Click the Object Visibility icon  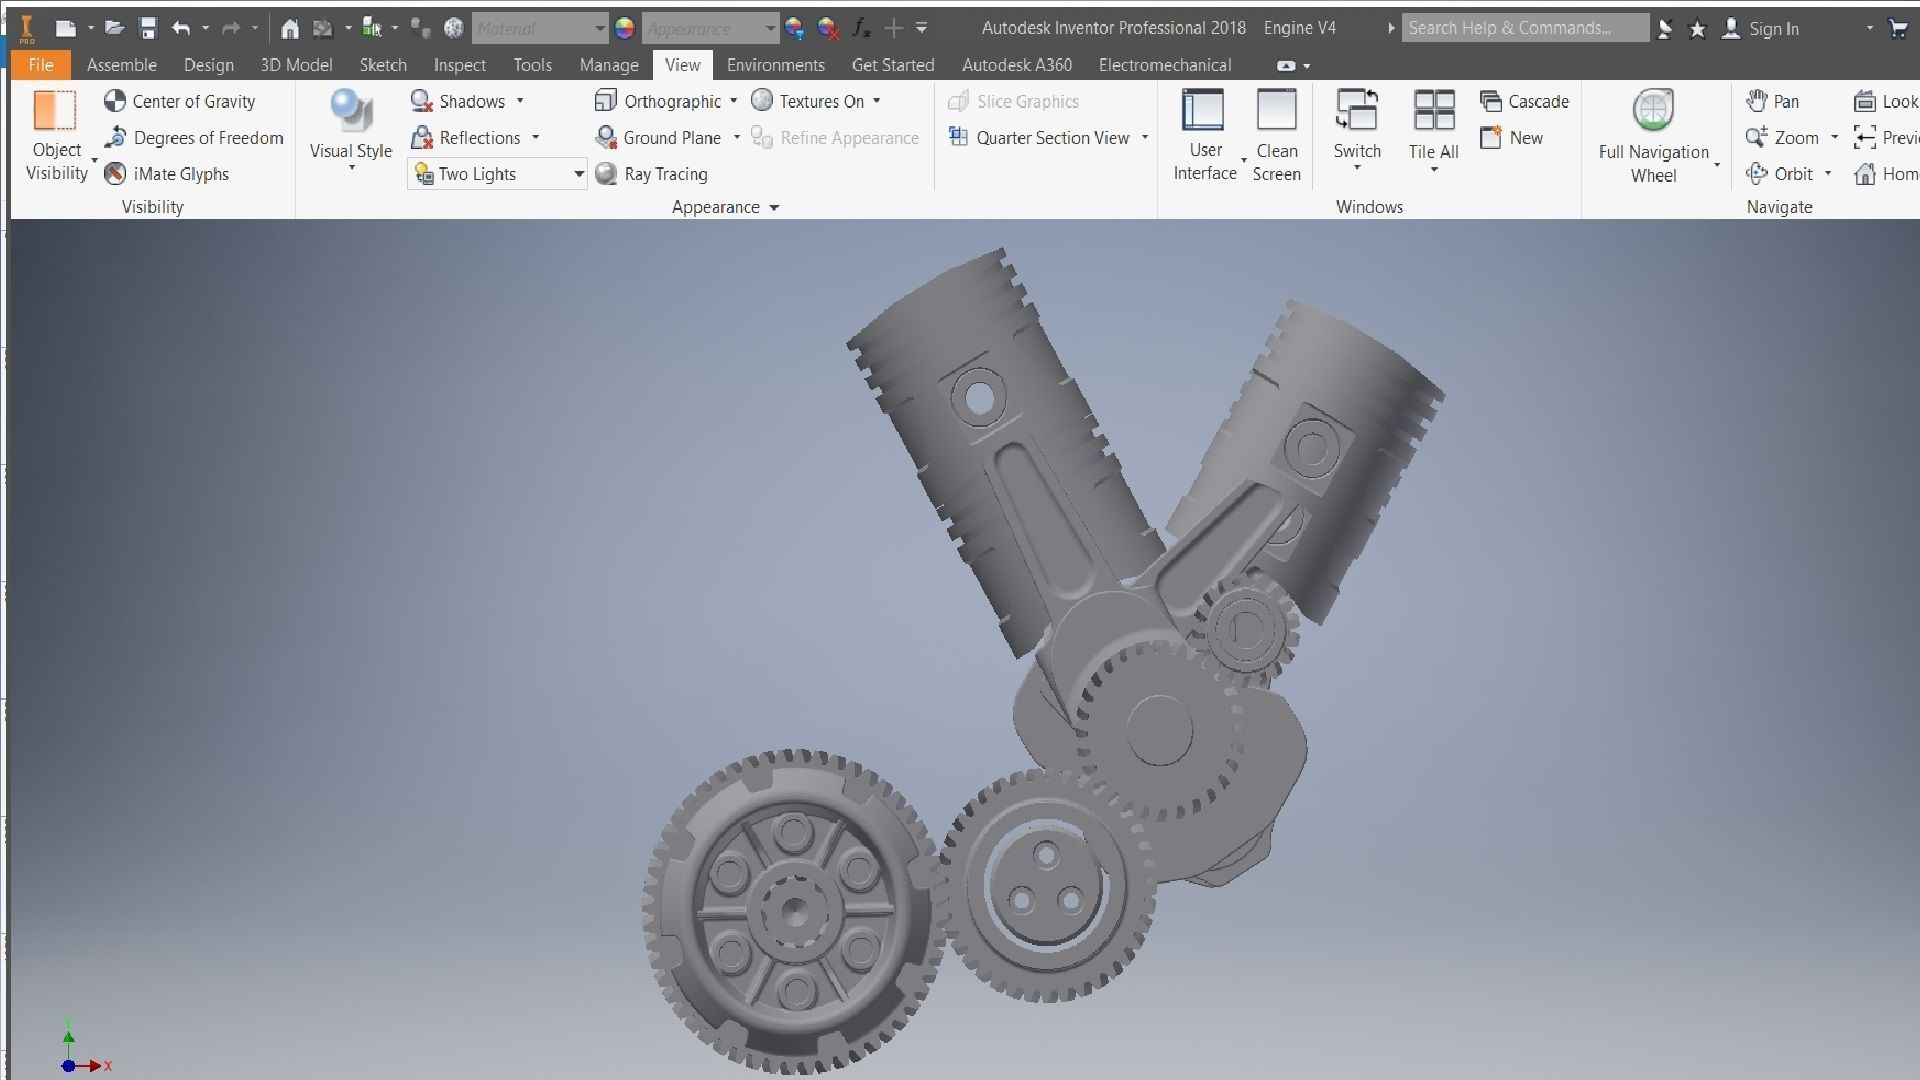click(x=55, y=110)
